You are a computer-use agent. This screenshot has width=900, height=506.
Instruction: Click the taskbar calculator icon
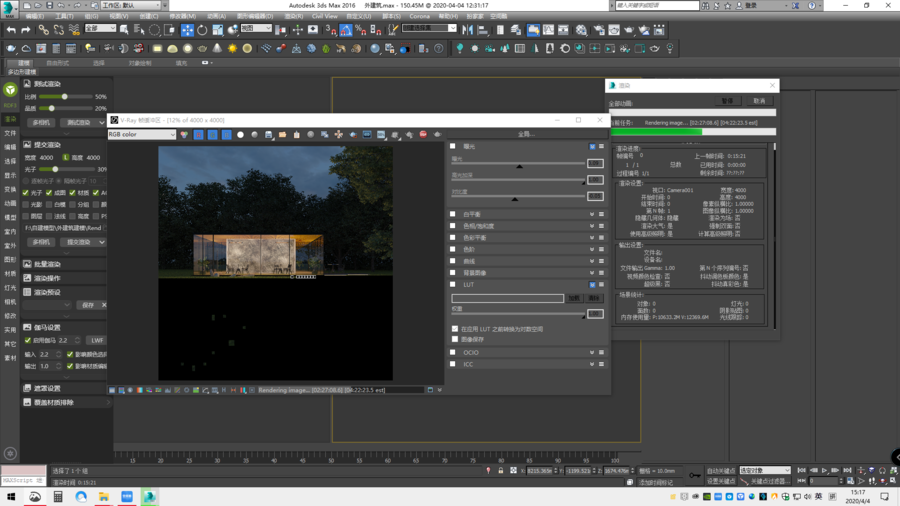pos(58,497)
